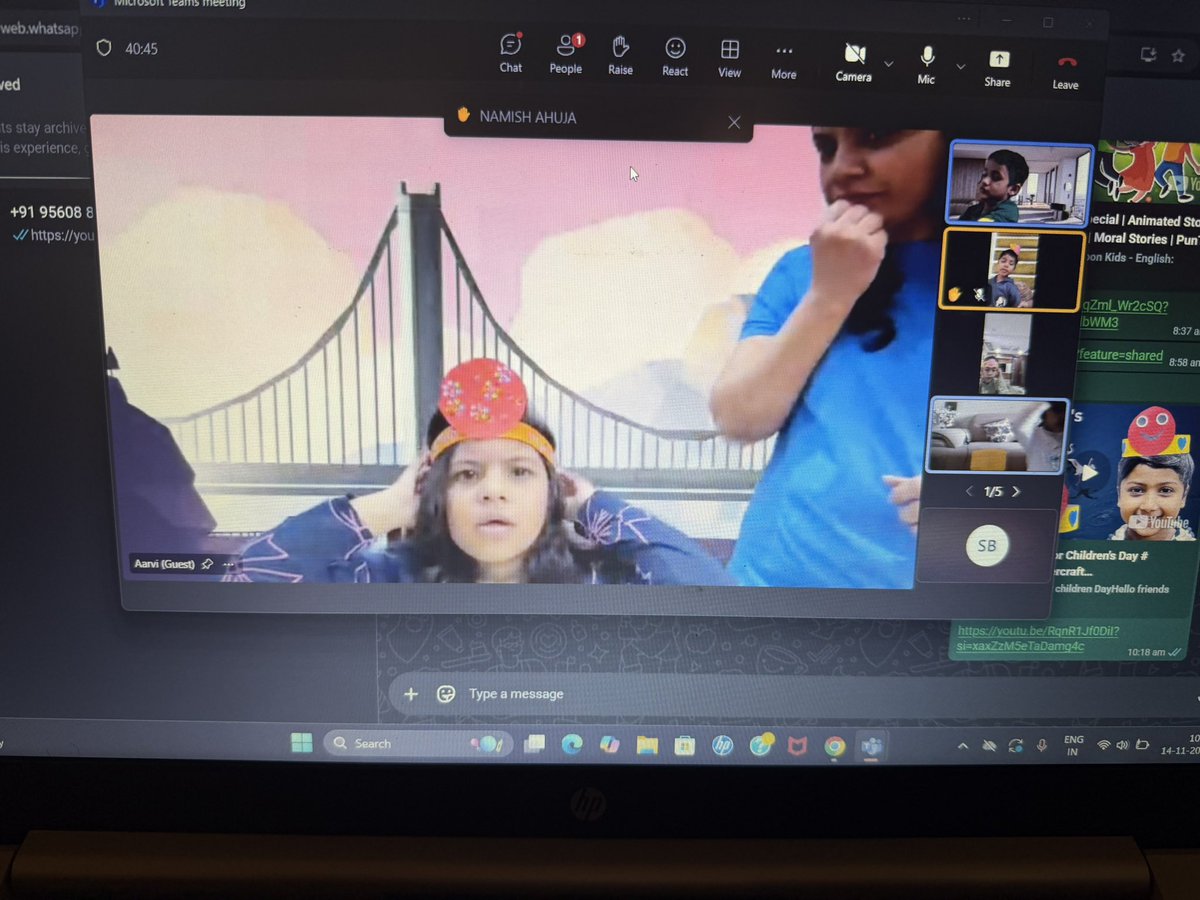Open the Chat panel in Teams
Image resolution: width=1200 pixels, height=900 pixels.
coord(511,54)
